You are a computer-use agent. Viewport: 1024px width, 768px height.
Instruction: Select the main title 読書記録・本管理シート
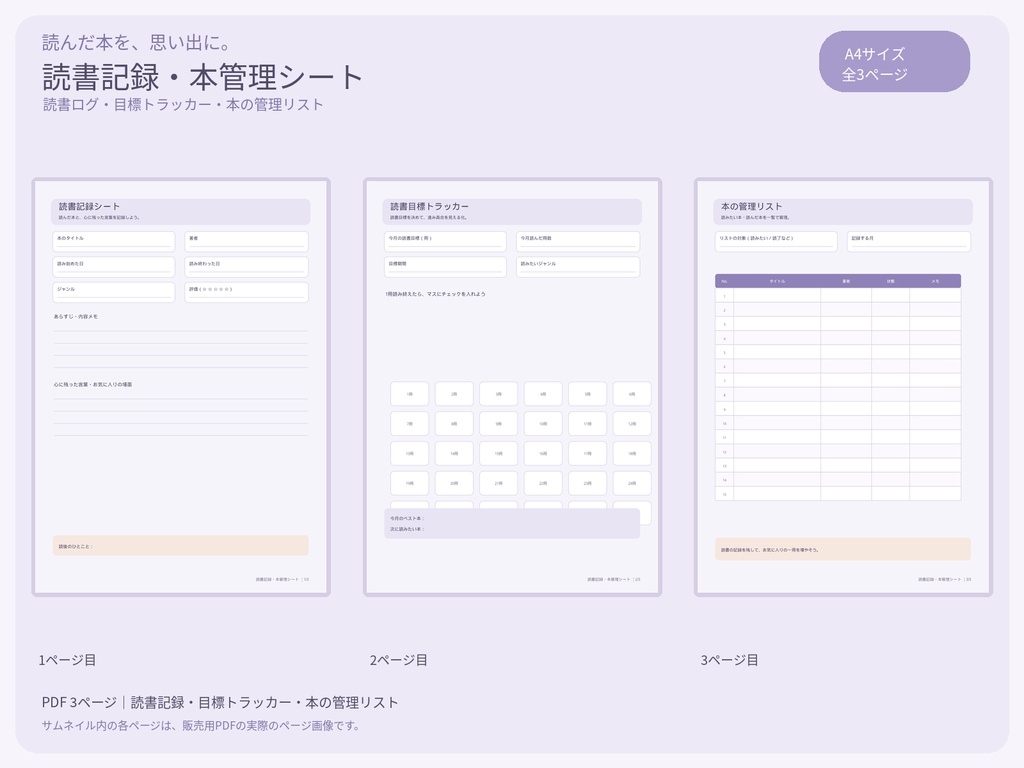coord(202,77)
